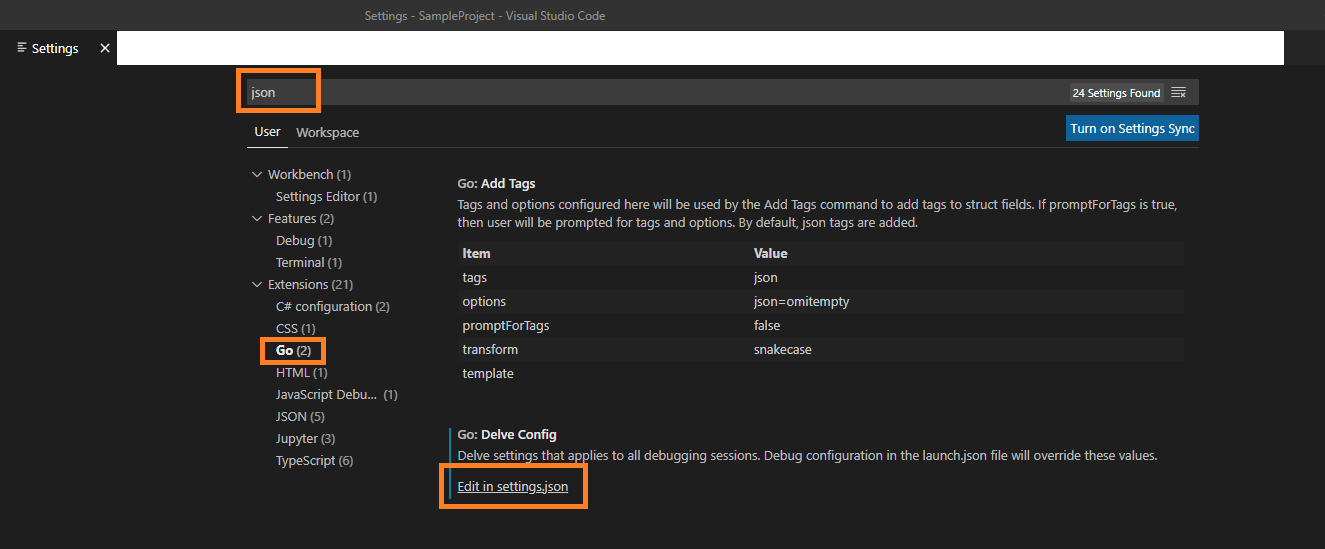Viewport: 1325px width, 549px height.
Task: Click the promptForTags row item
Action: pyautogui.click(x=506, y=326)
